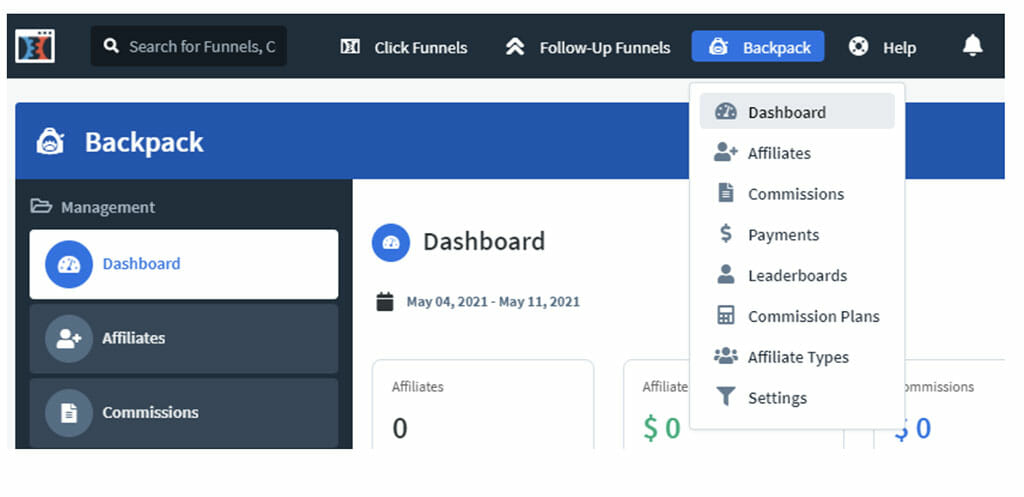Open Leaderboards from the dropdown
Image resolution: width=1024 pixels, height=497 pixels.
click(x=797, y=275)
